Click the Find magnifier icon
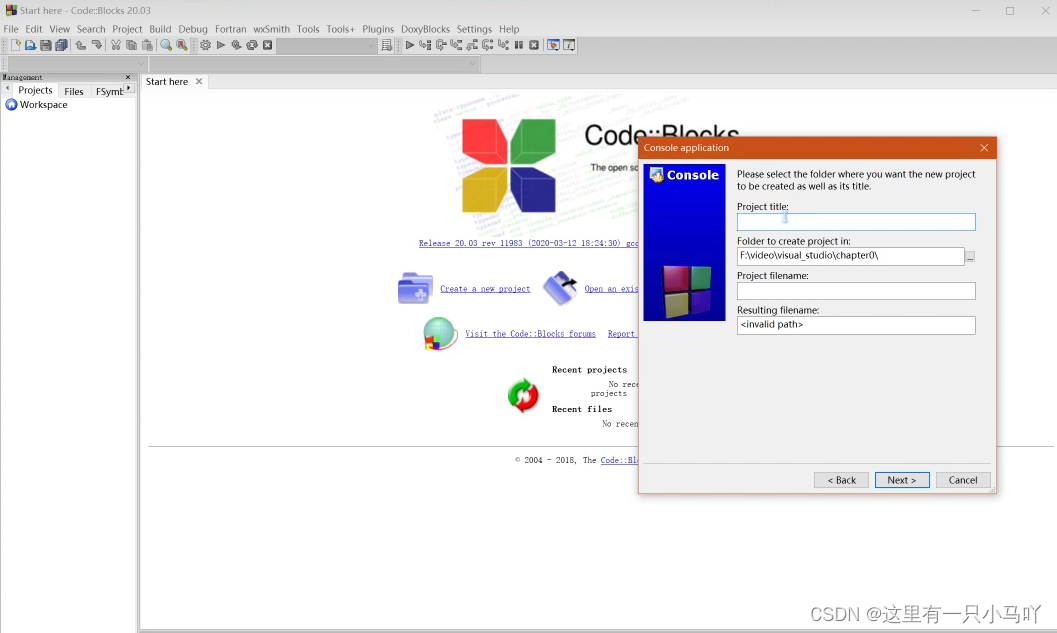Image resolution: width=1057 pixels, height=633 pixels. [166, 45]
